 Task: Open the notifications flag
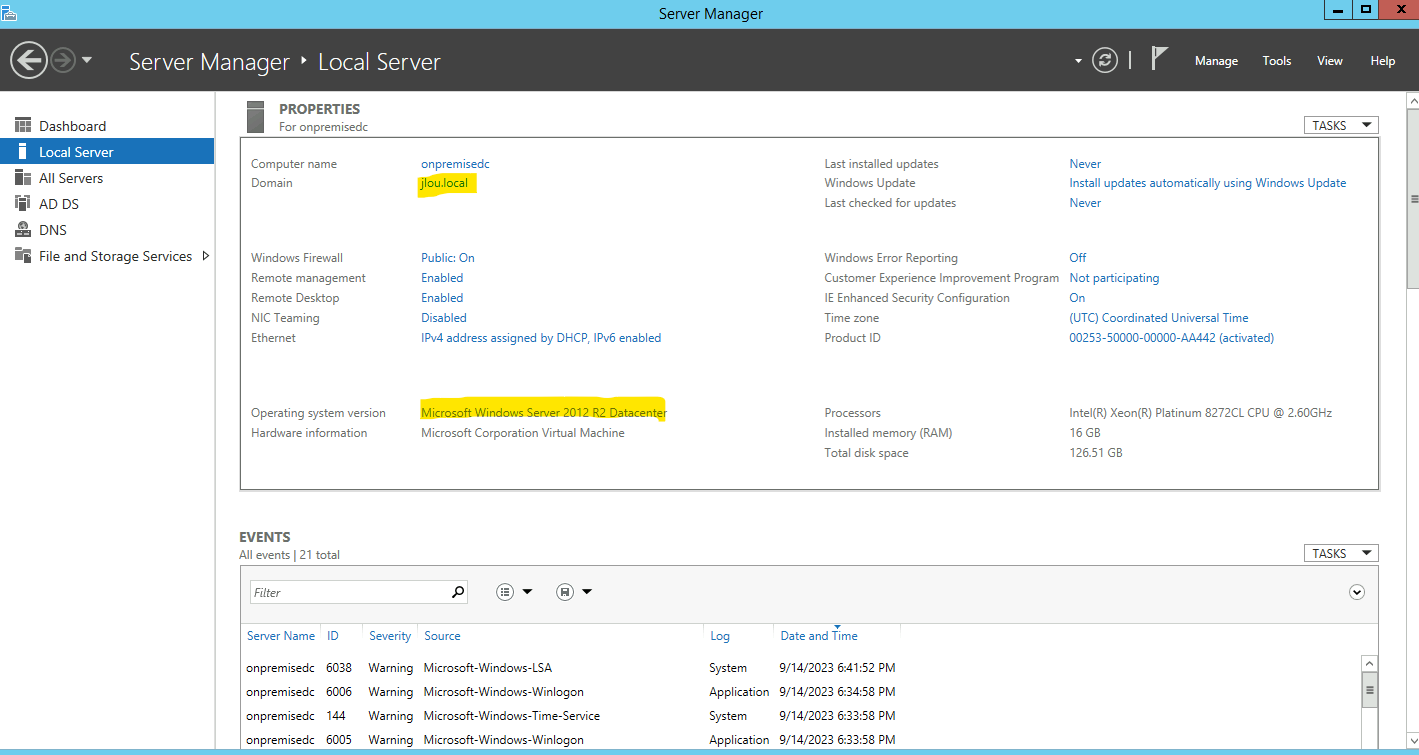click(1159, 59)
